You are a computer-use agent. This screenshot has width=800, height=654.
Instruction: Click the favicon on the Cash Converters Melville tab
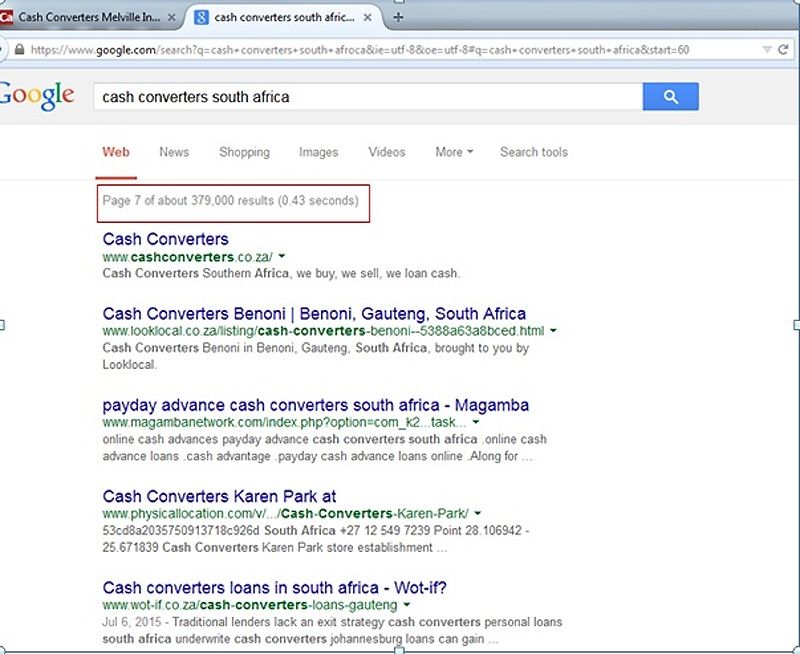point(16,16)
